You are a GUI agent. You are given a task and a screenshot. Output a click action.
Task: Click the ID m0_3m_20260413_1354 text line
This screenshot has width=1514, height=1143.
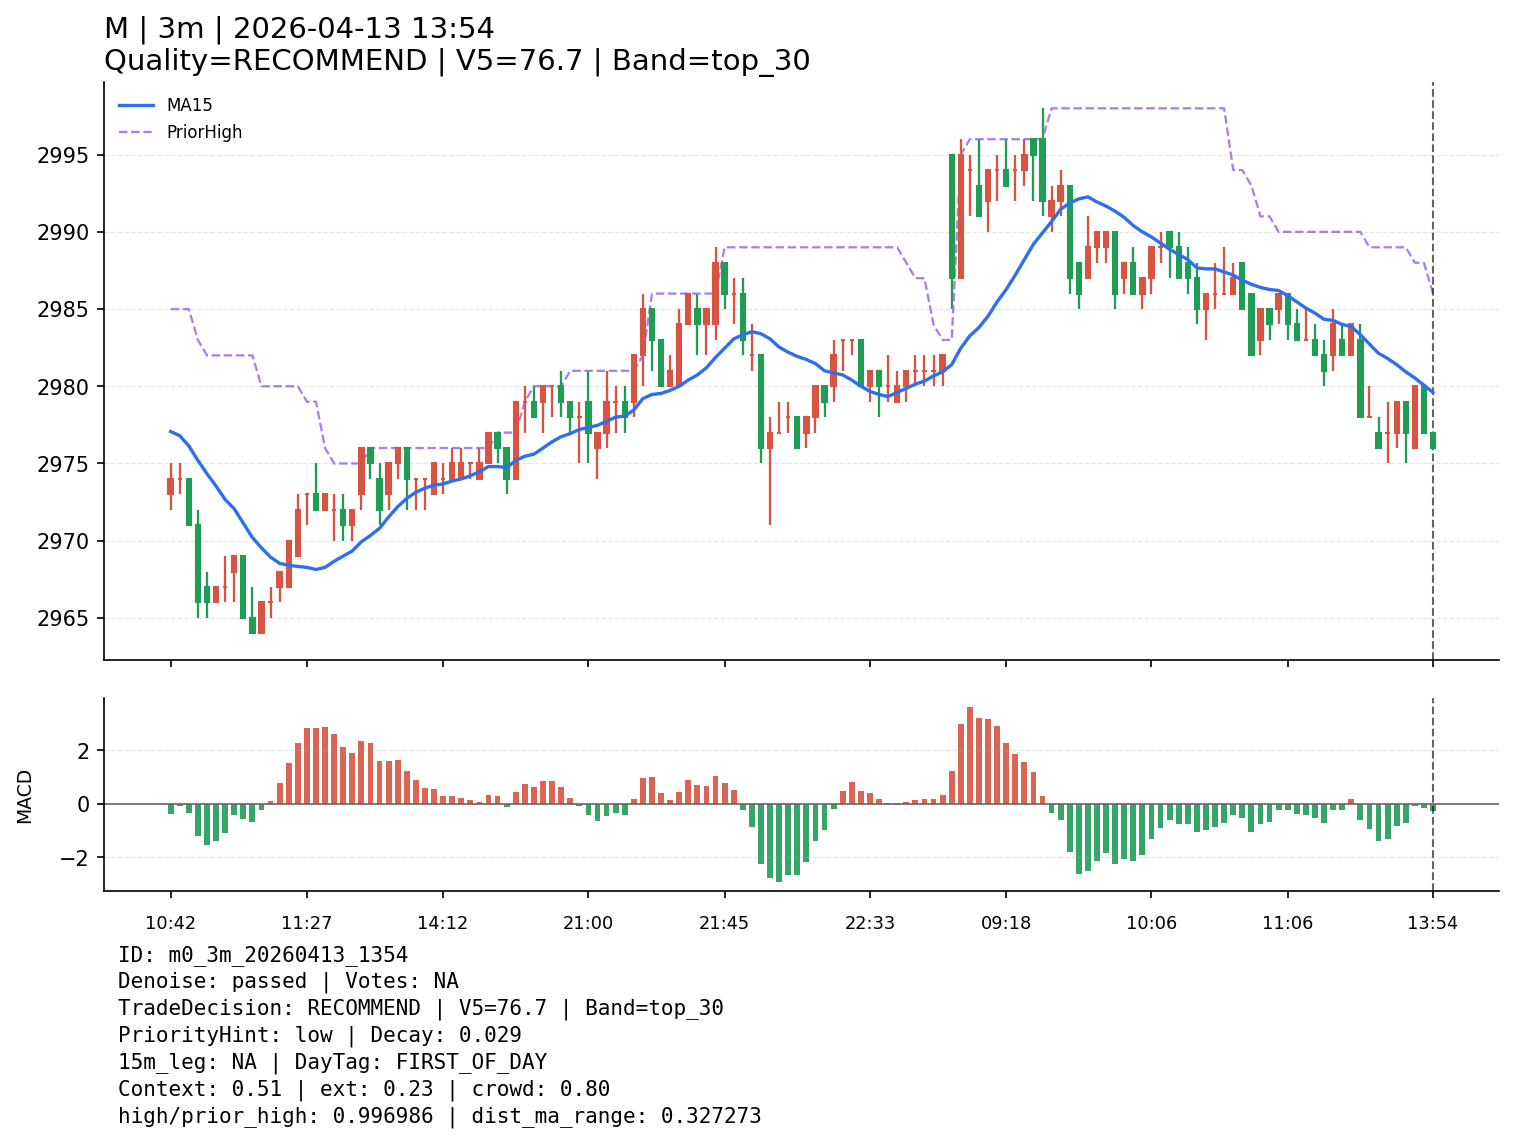(262, 954)
